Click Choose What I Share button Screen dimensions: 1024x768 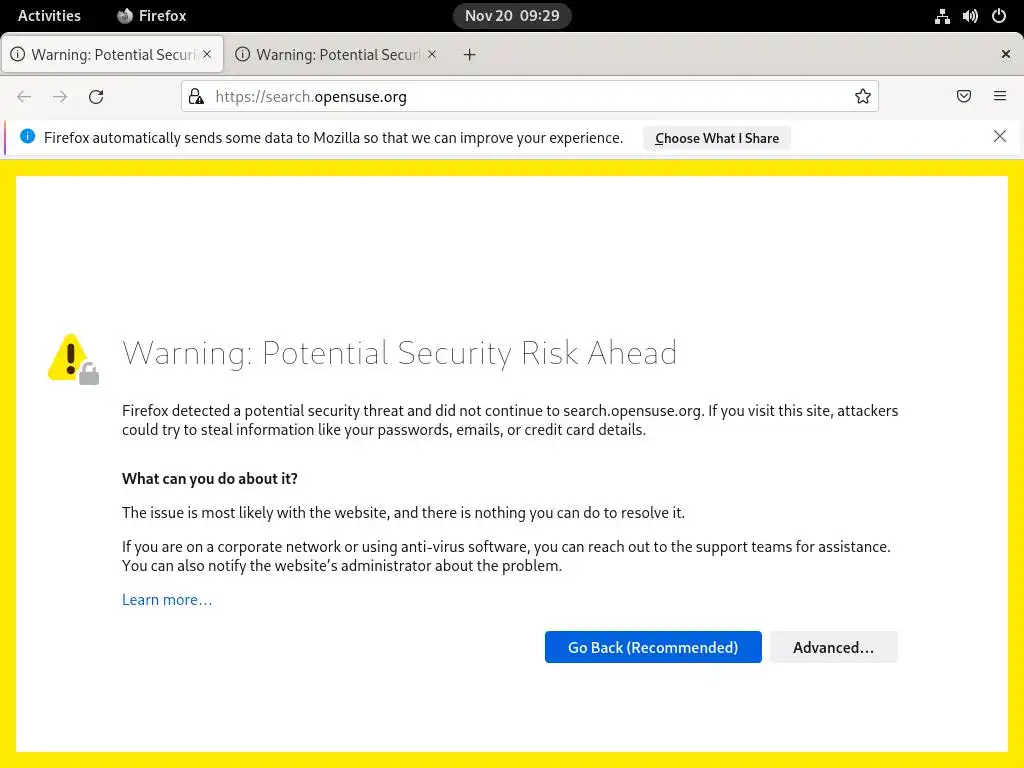coord(716,138)
